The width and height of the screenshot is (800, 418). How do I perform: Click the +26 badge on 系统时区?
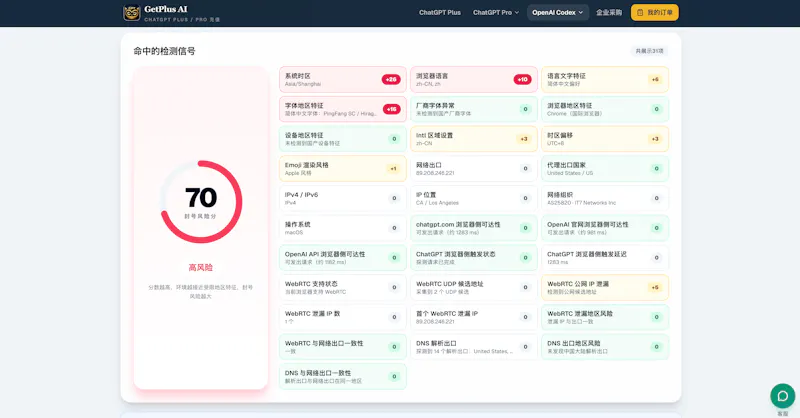coord(391,80)
